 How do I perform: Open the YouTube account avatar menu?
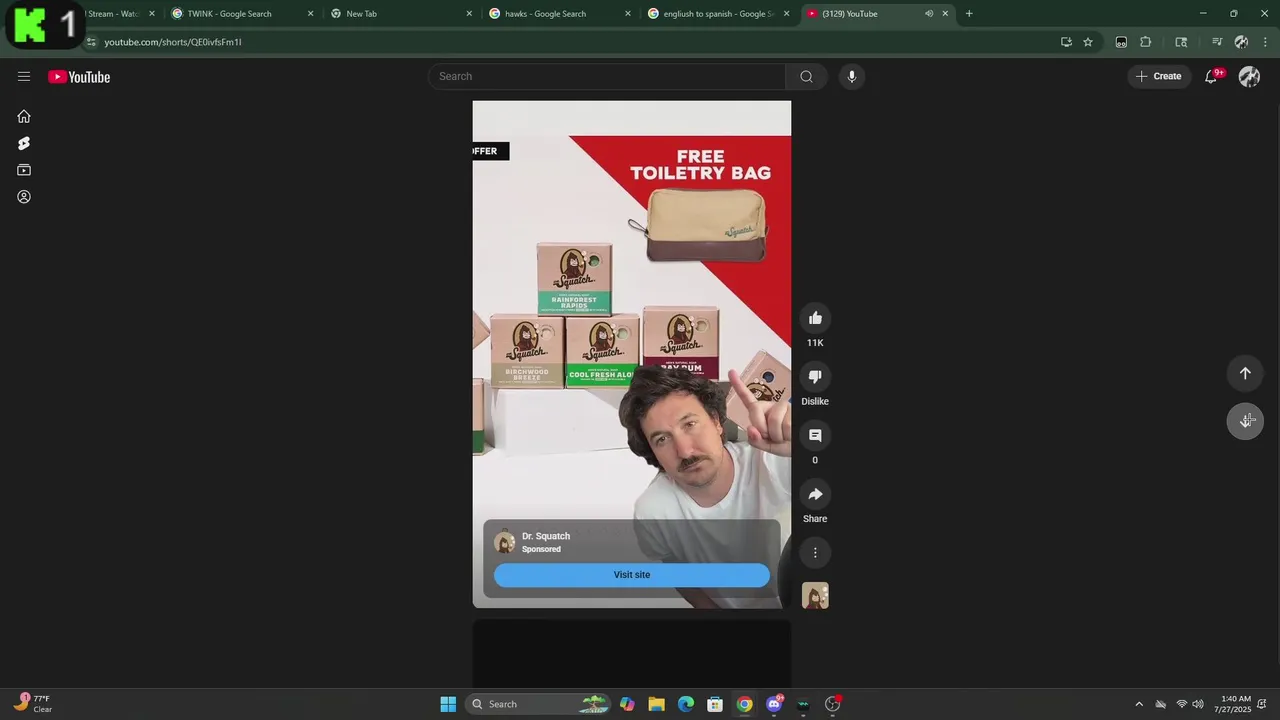coord(1249,76)
